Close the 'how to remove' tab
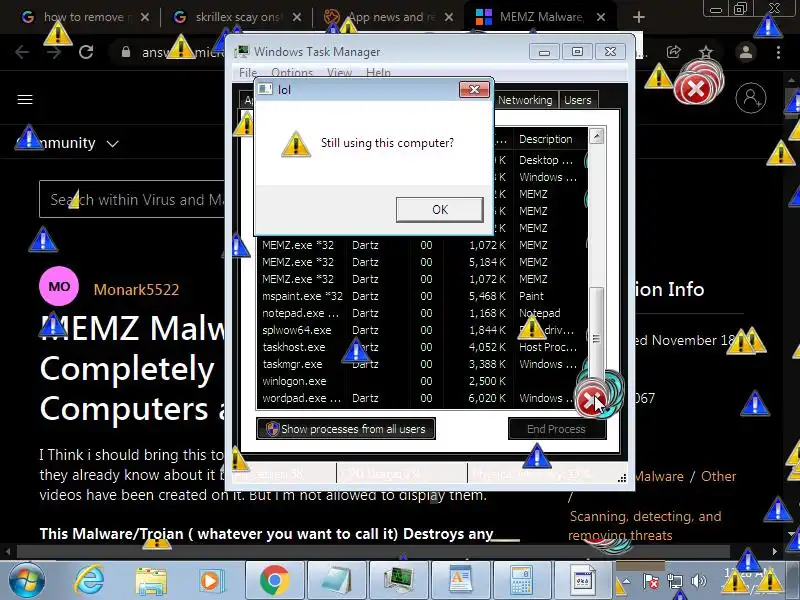 (x=145, y=17)
